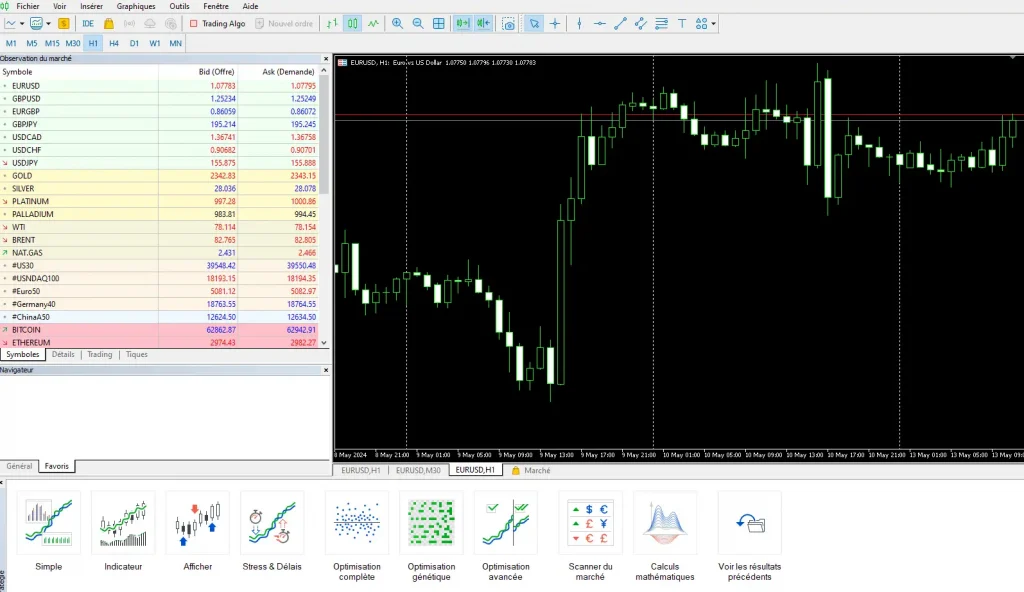
Task: Toggle Trading Algo
Action: [217, 24]
